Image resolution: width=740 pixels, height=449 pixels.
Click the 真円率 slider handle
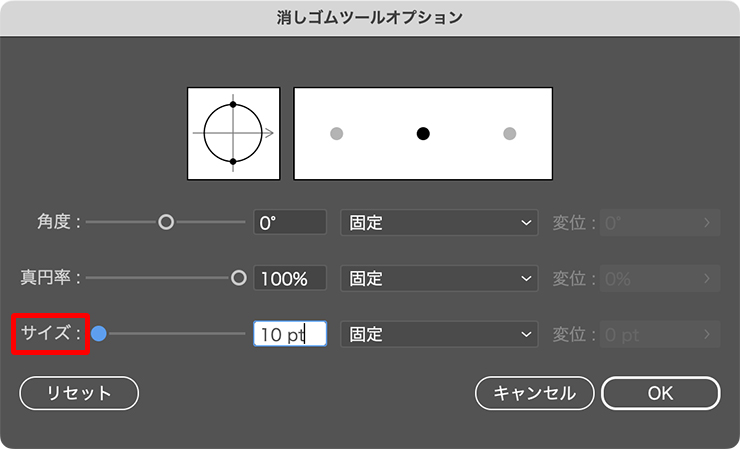tap(238, 278)
